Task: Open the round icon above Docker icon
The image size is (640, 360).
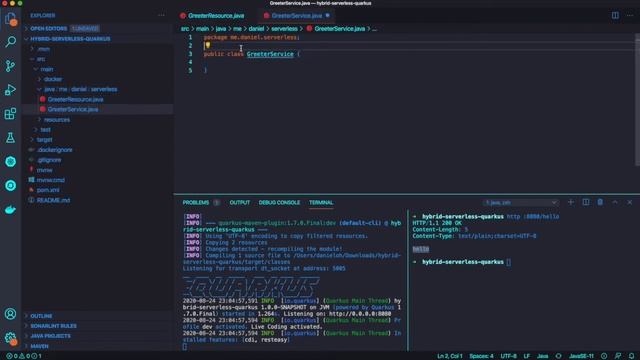Action: coord(10,186)
